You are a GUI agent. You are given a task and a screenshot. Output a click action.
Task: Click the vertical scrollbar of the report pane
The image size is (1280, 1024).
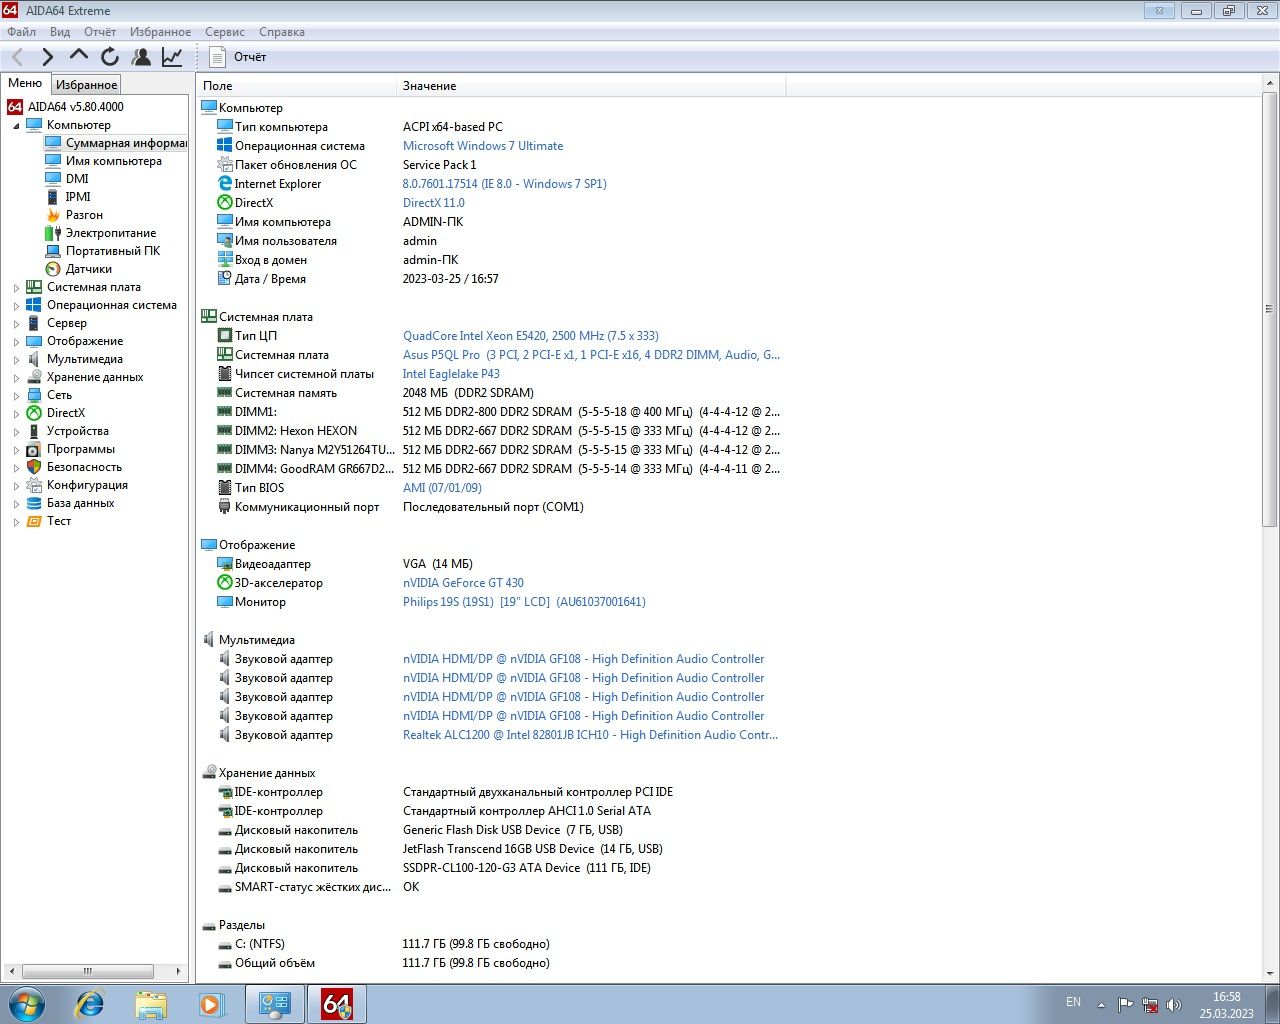click(x=1270, y=310)
